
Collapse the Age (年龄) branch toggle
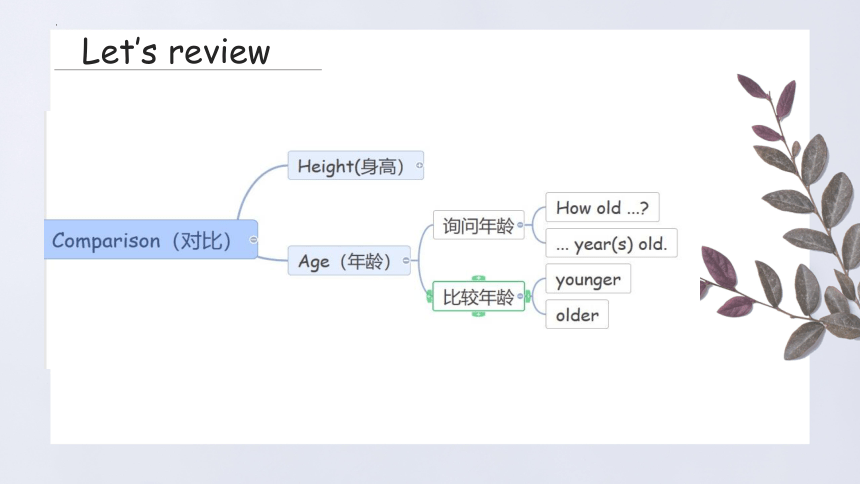point(406,261)
